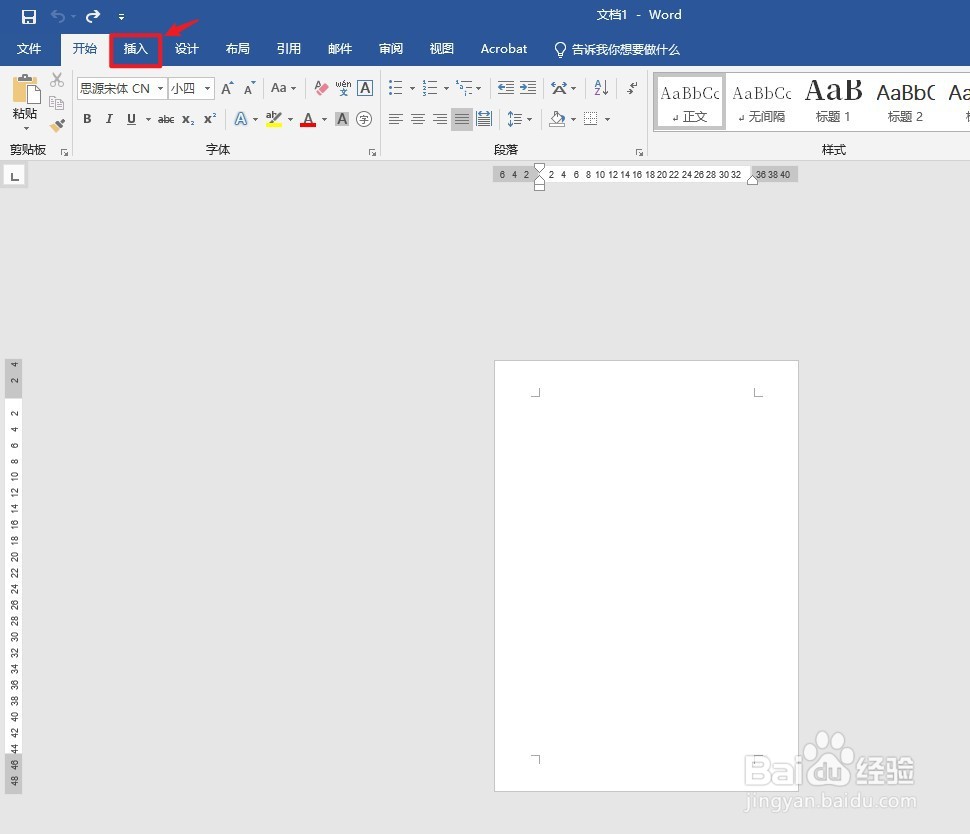Apply the 标题 1 style
The height and width of the screenshot is (834, 970).
point(833,102)
